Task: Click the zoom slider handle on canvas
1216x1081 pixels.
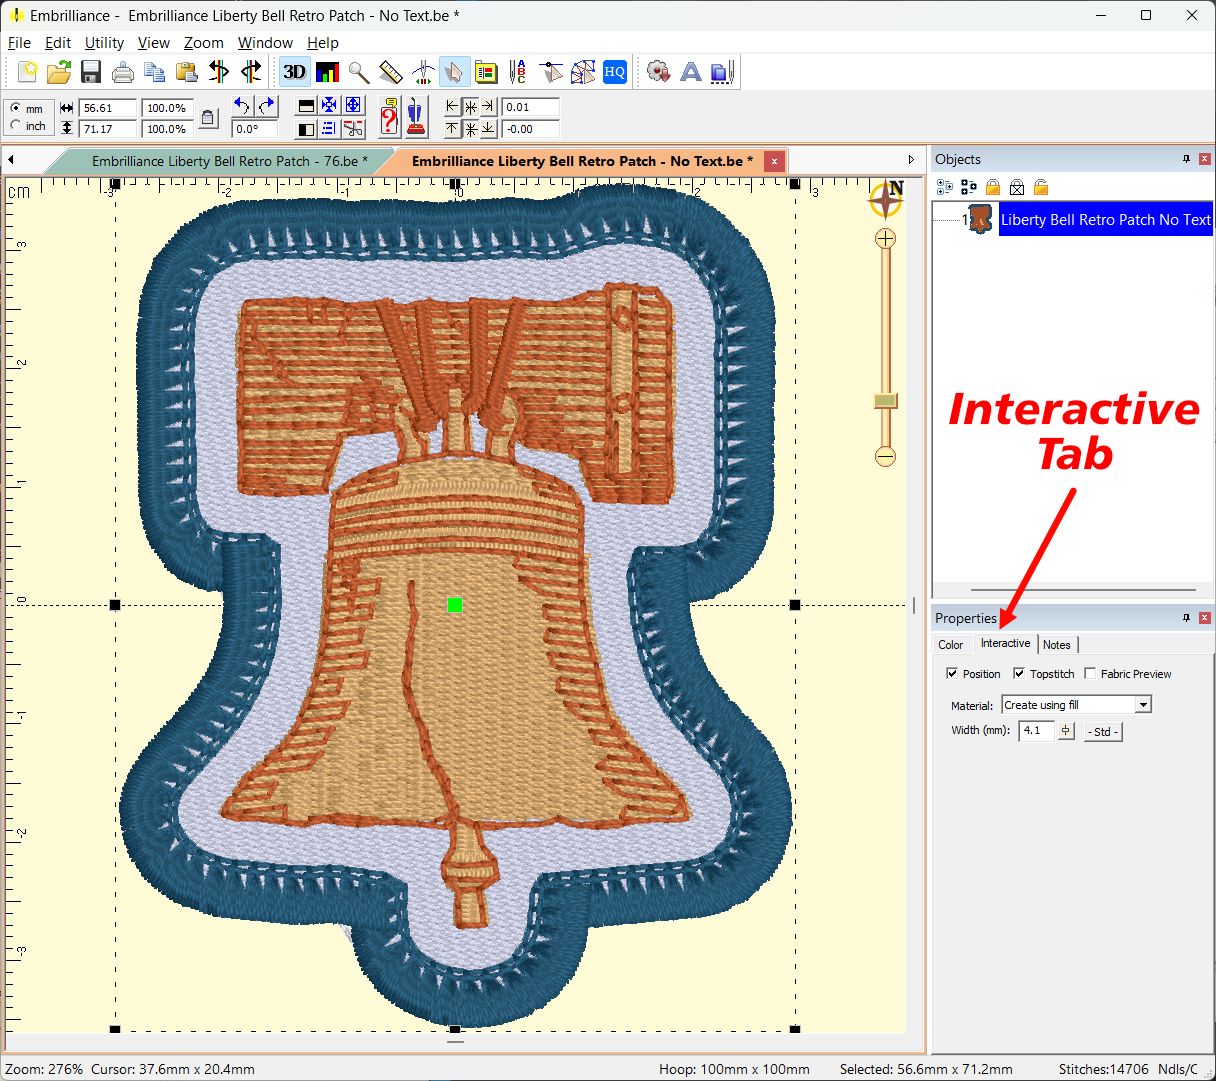Action: point(885,401)
